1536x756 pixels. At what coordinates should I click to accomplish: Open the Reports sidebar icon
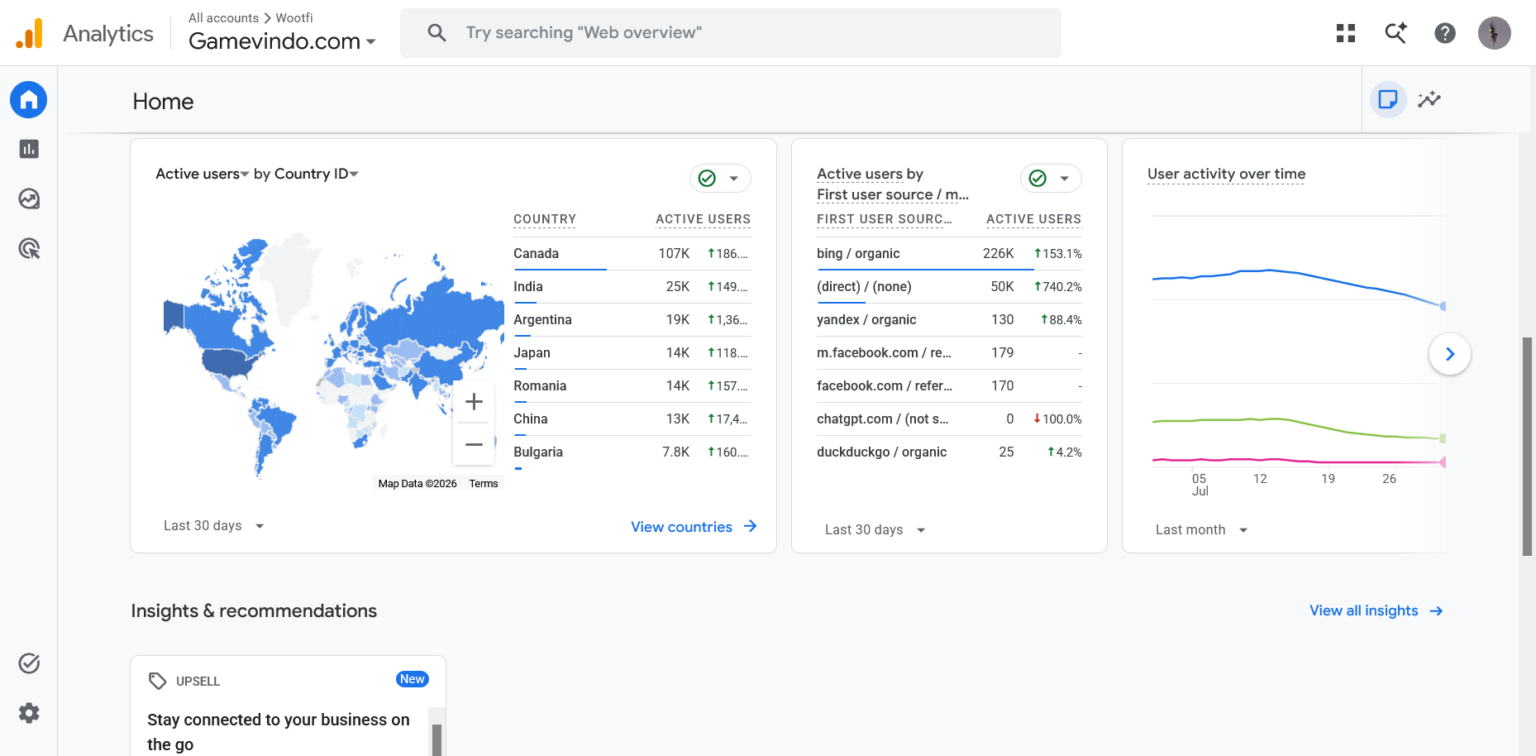point(29,149)
